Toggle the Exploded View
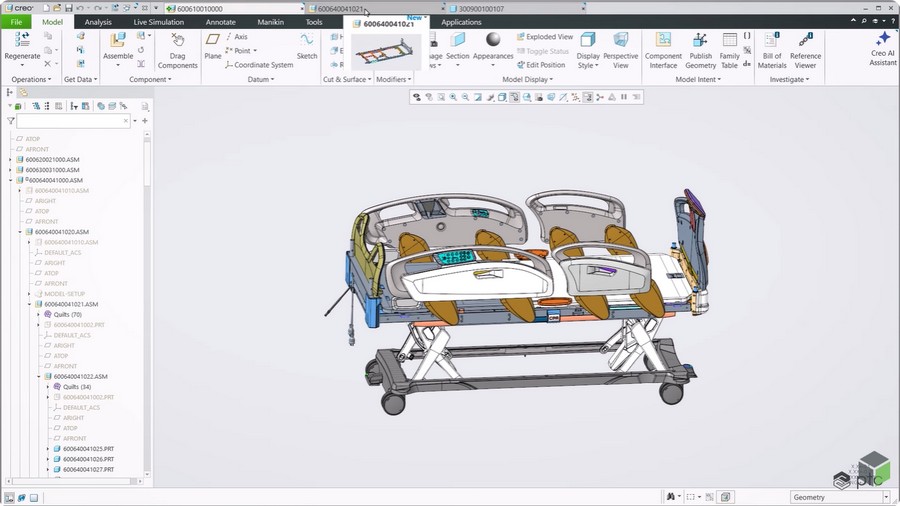Viewport: 900px width, 506px height. tap(545, 36)
